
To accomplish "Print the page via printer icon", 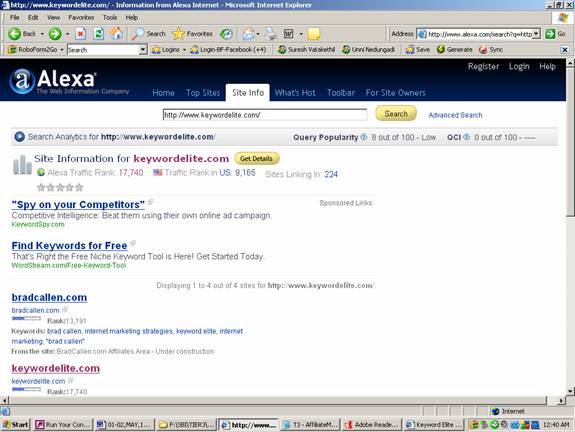I will (271, 34).
